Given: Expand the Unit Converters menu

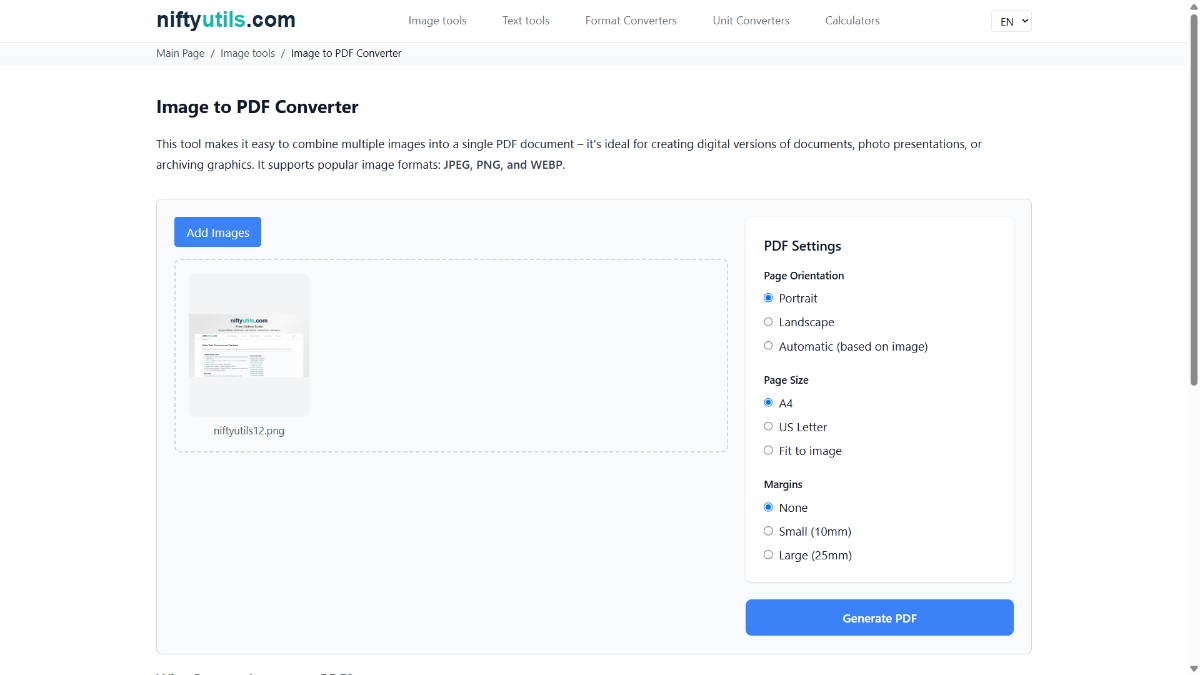Looking at the screenshot, I should click(750, 21).
